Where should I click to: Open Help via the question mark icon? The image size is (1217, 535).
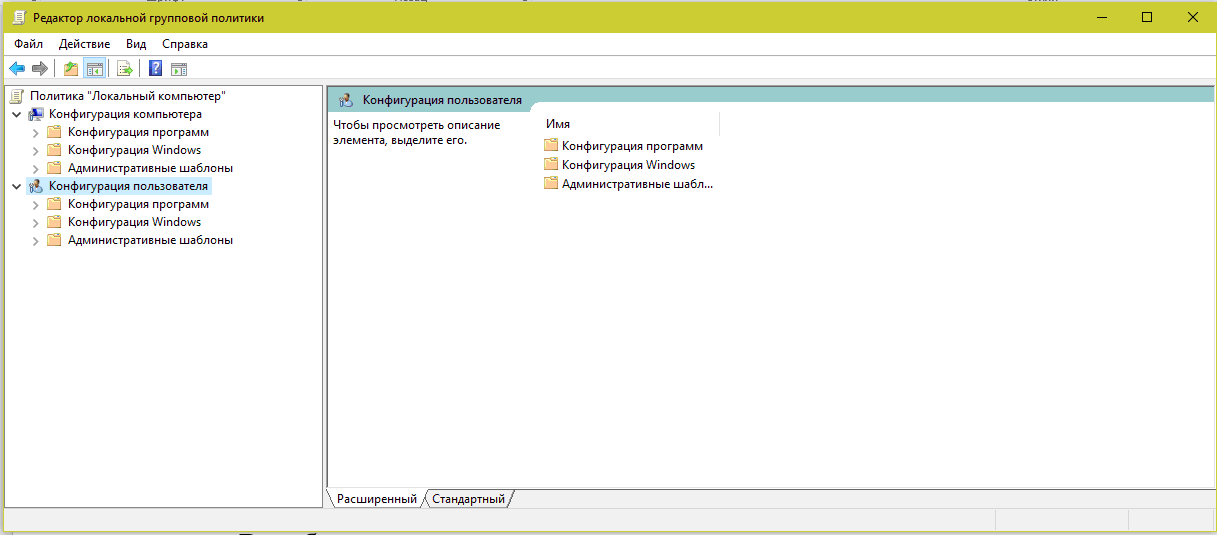coord(156,69)
